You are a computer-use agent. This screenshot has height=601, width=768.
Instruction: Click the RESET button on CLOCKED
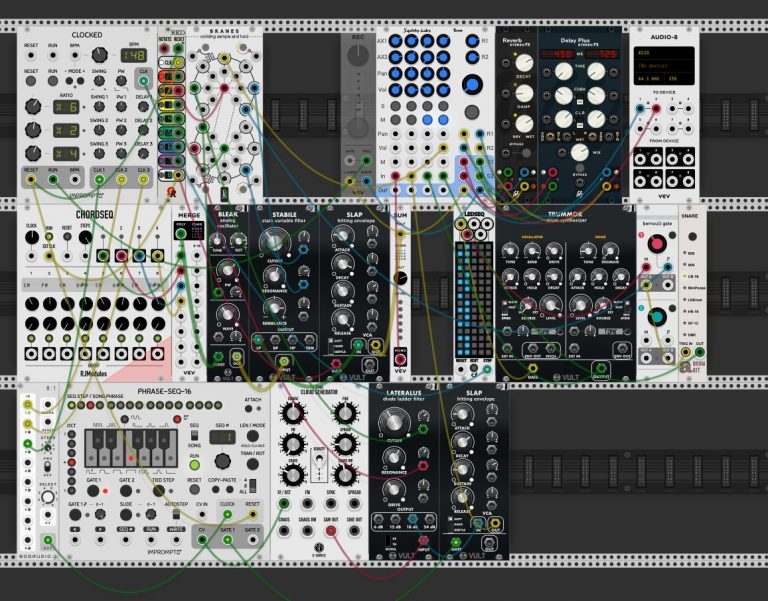click(x=31, y=81)
